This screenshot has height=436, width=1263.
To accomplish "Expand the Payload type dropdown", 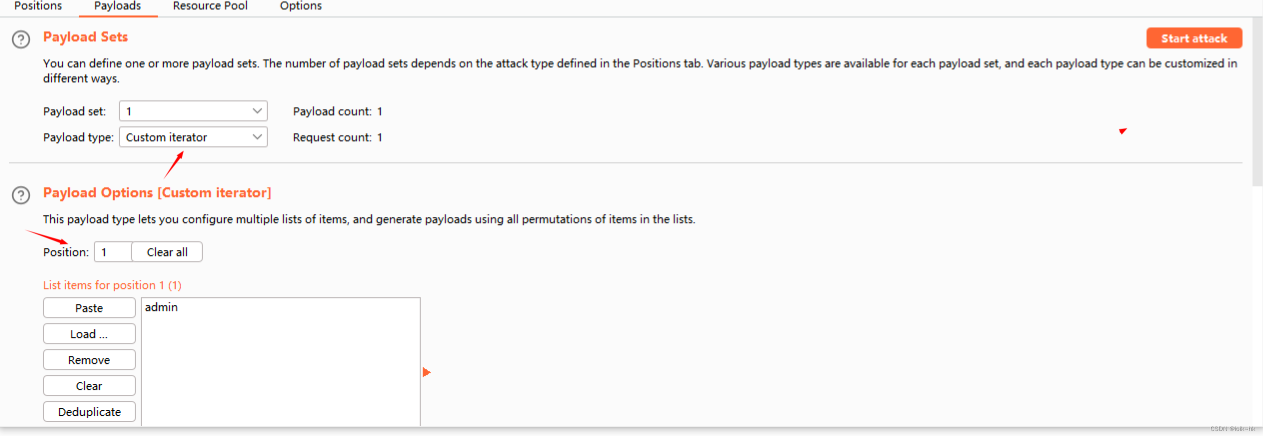I will pos(193,137).
